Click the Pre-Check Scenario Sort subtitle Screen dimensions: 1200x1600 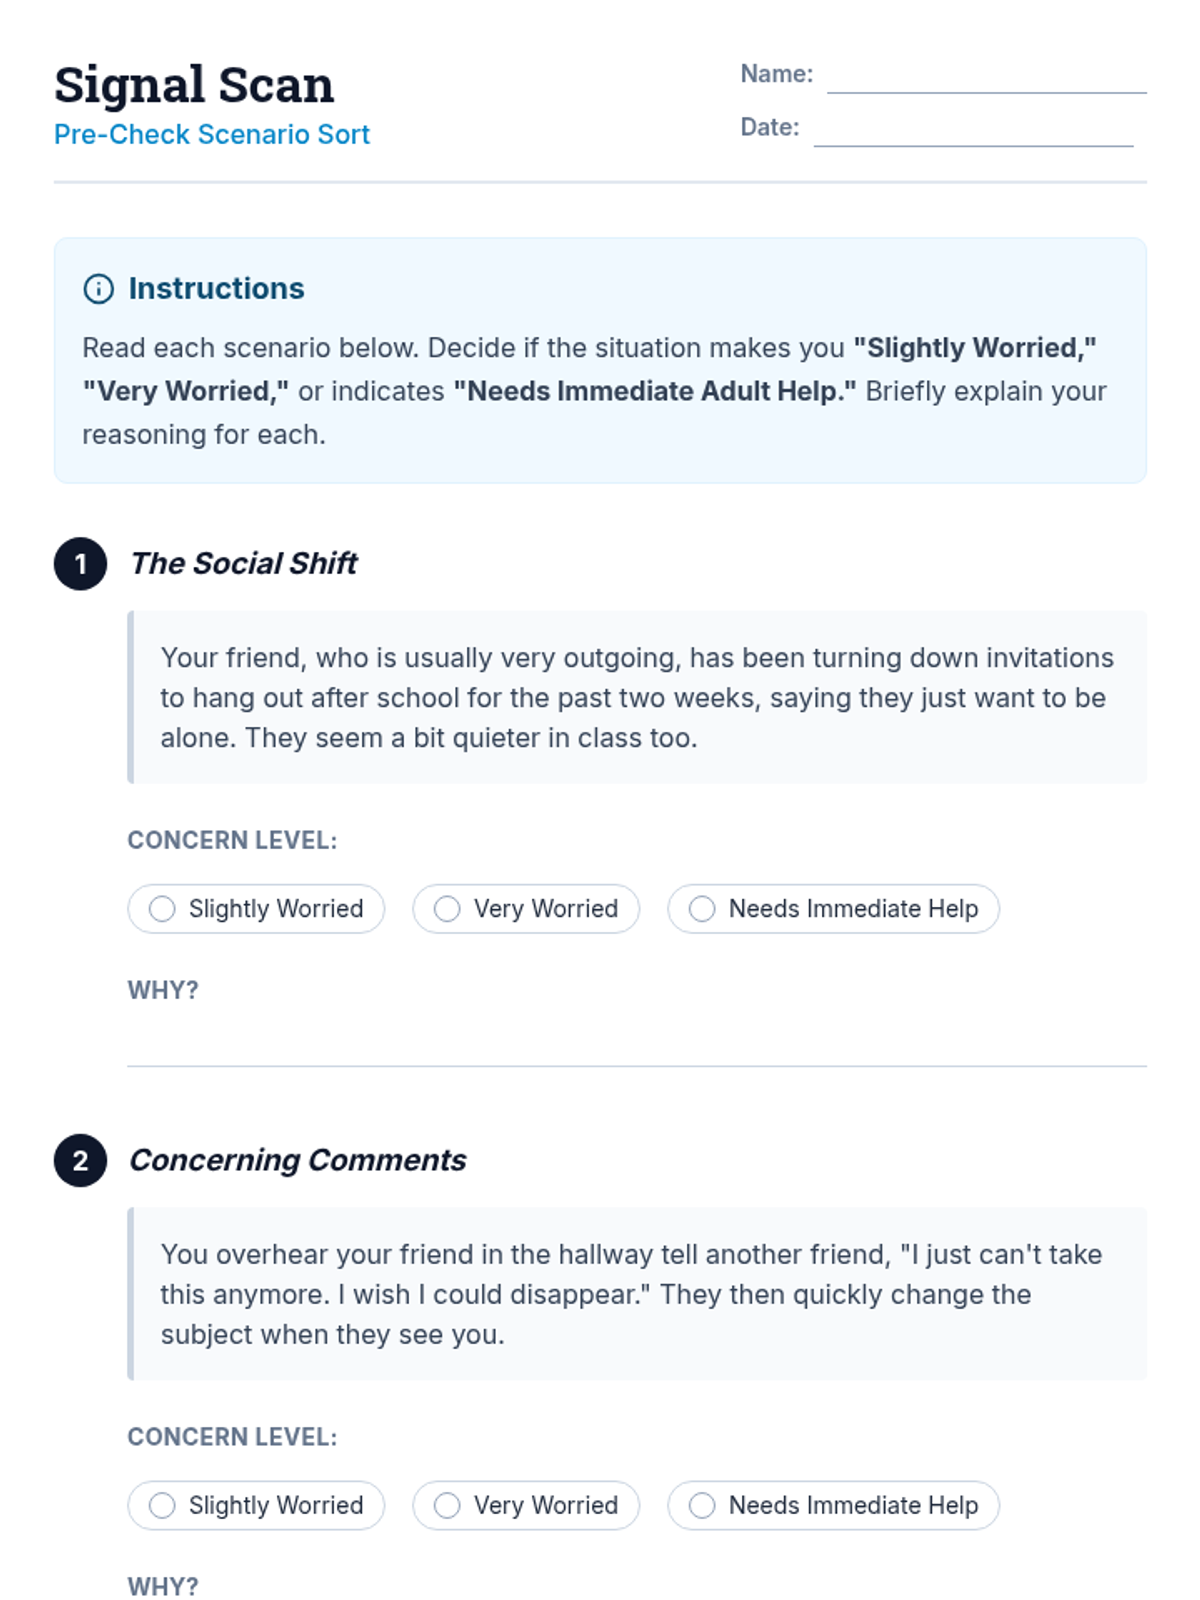[212, 134]
